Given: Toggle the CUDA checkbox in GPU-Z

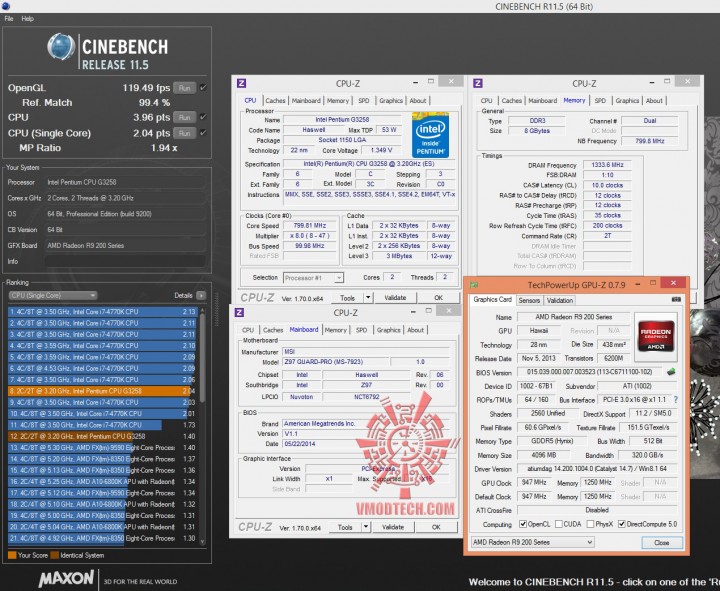Looking at the screenshot, I should coord(559,524).
